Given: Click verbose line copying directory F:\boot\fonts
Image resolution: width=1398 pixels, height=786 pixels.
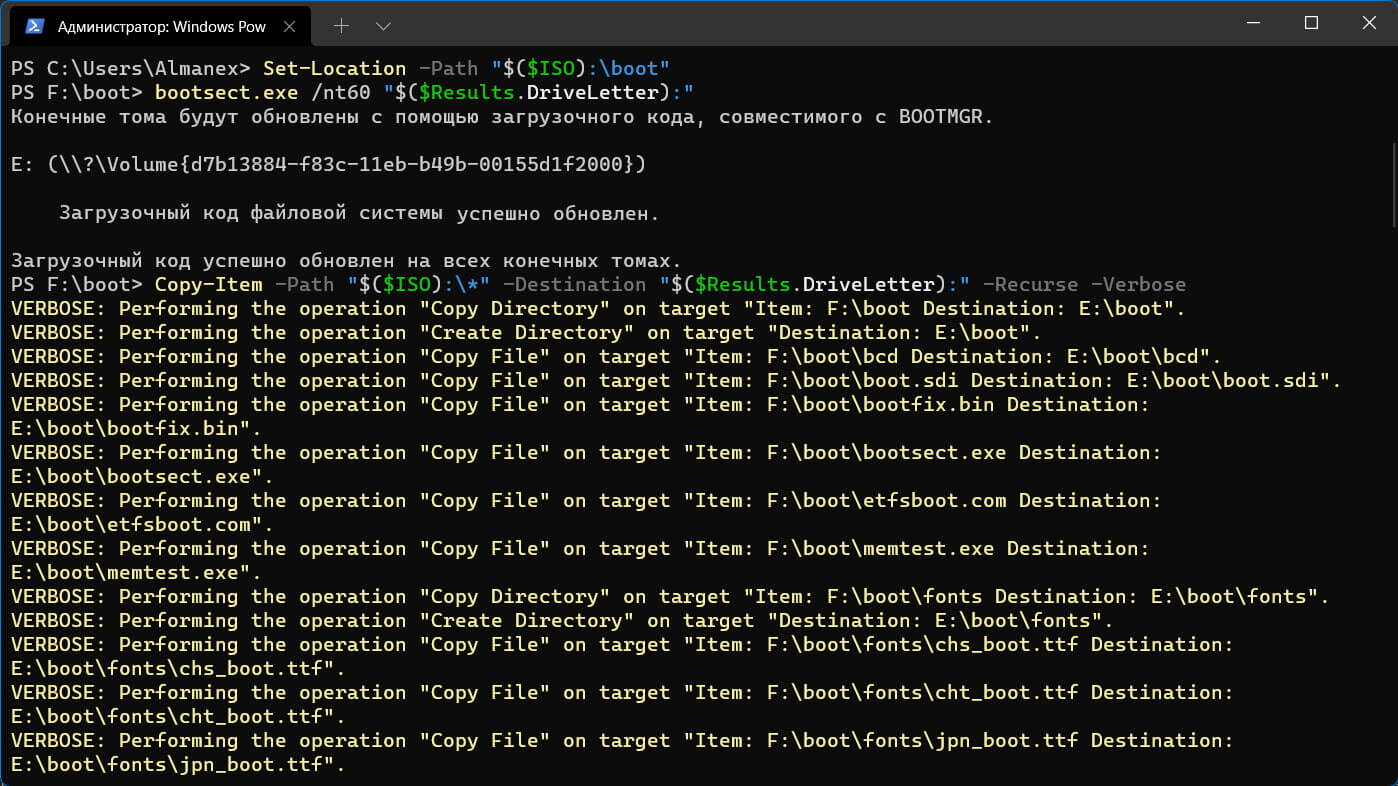Looking at the screenshot, I should [670, 596].
